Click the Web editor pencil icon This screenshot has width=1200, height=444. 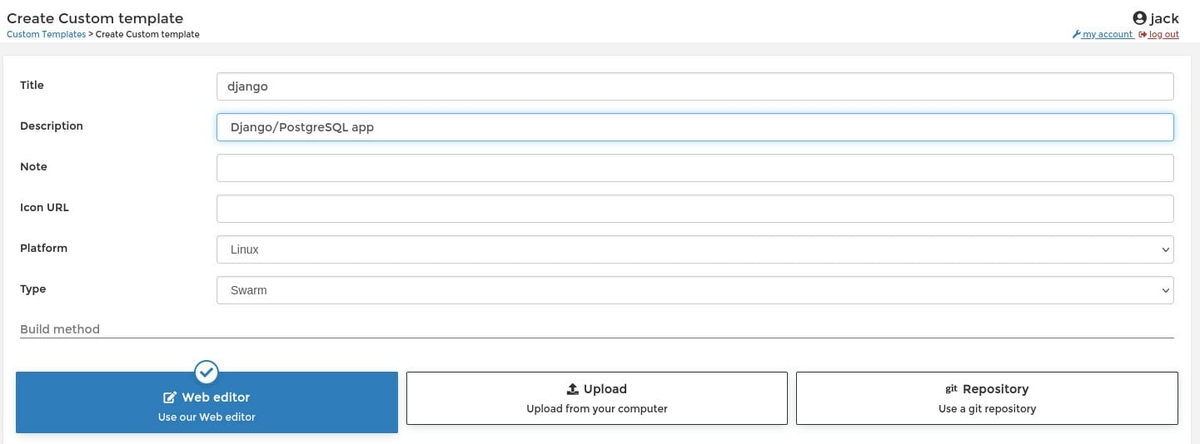170,397
